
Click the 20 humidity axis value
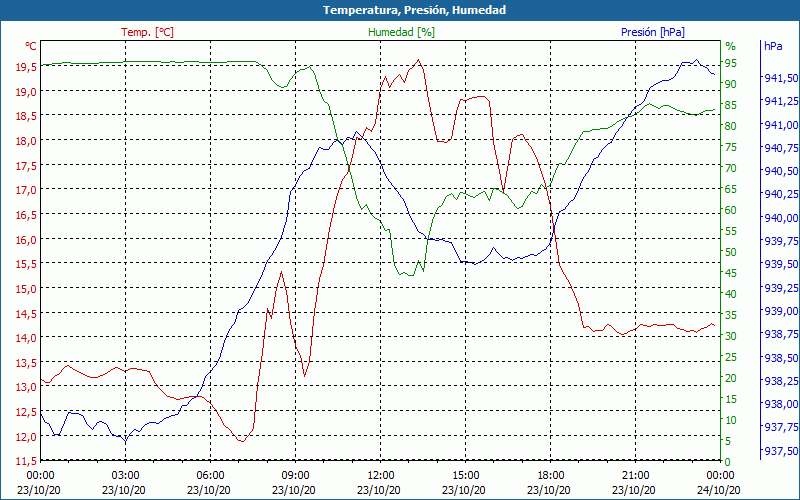pyautogui.click(x=731, y=378)
